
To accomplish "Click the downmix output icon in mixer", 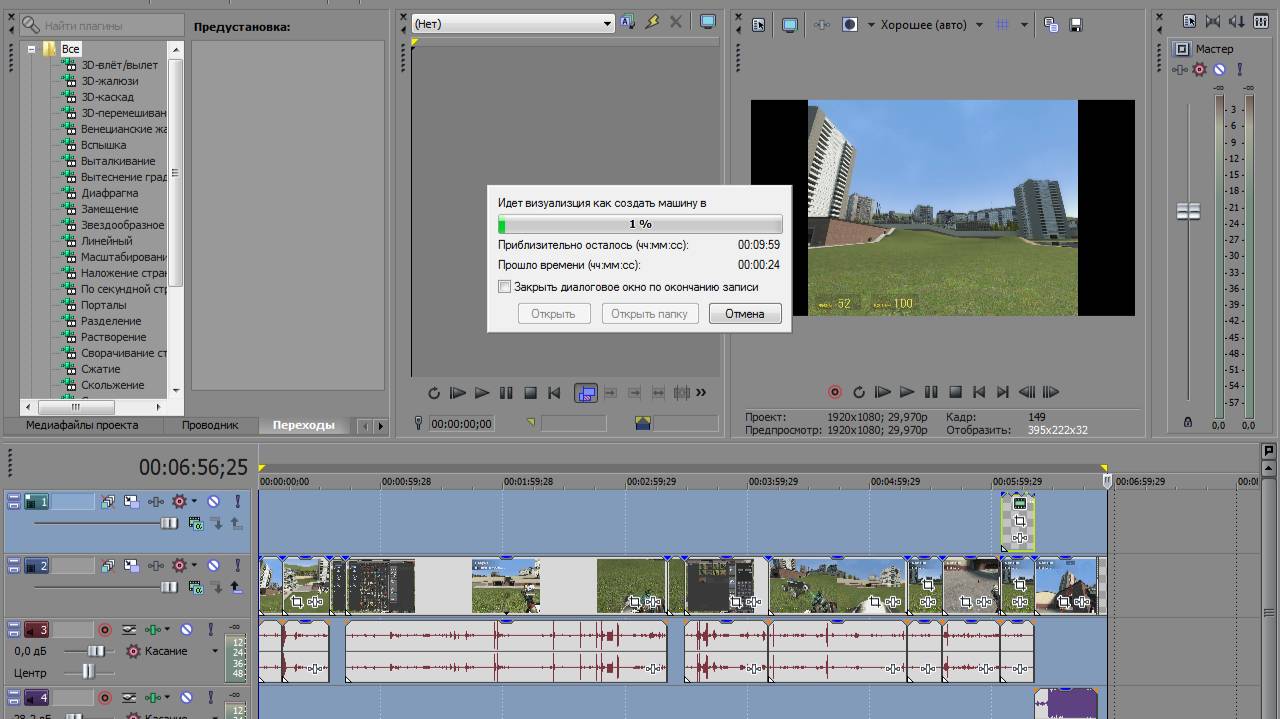I will 1213,22.
